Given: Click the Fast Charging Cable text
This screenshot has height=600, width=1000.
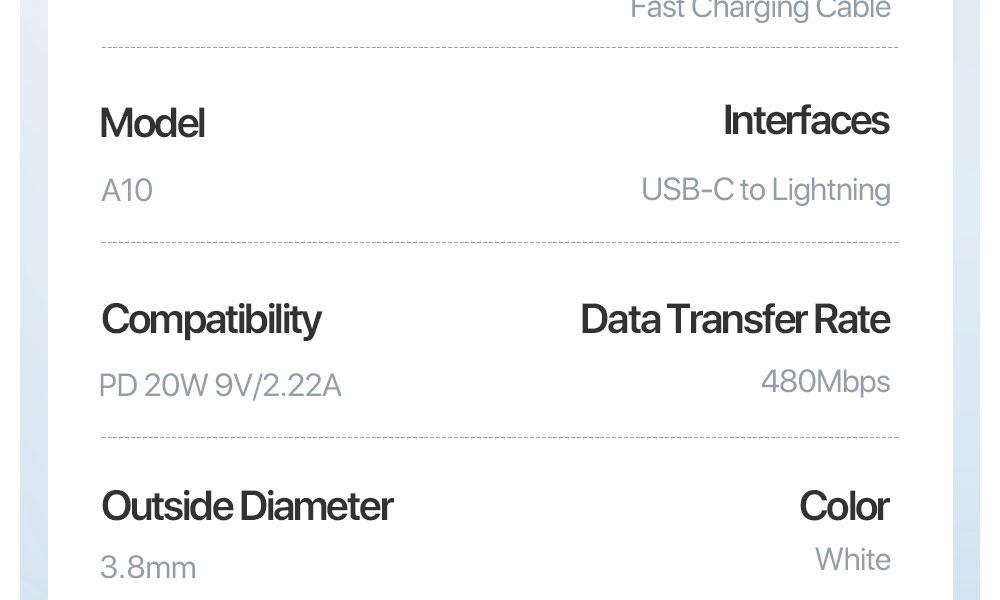Looking at the screenshot, I should tap(760, 10).
